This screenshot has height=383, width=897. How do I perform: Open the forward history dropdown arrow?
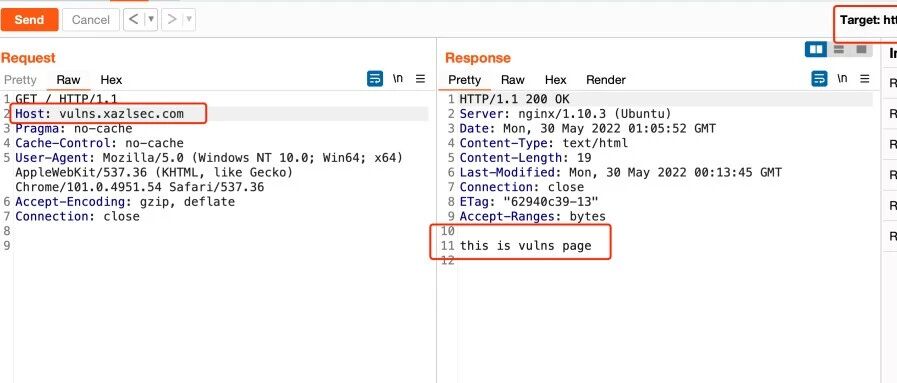click(189, 20)
